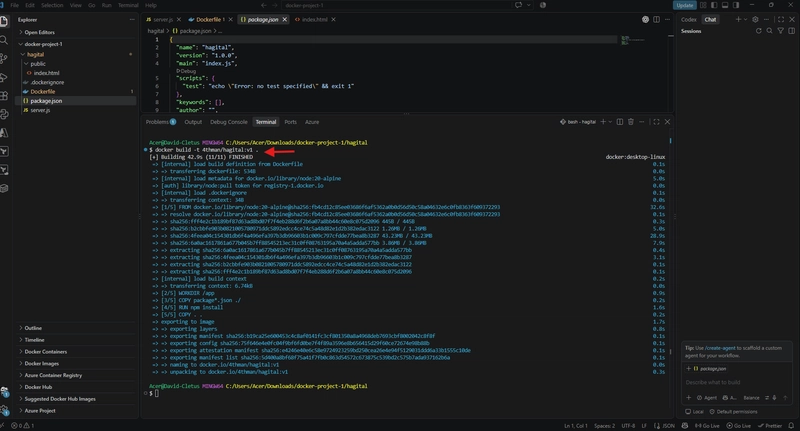800x431 pixels.
Task: Click the Explorer more actions ellipsis
Action: click(132, 19)
